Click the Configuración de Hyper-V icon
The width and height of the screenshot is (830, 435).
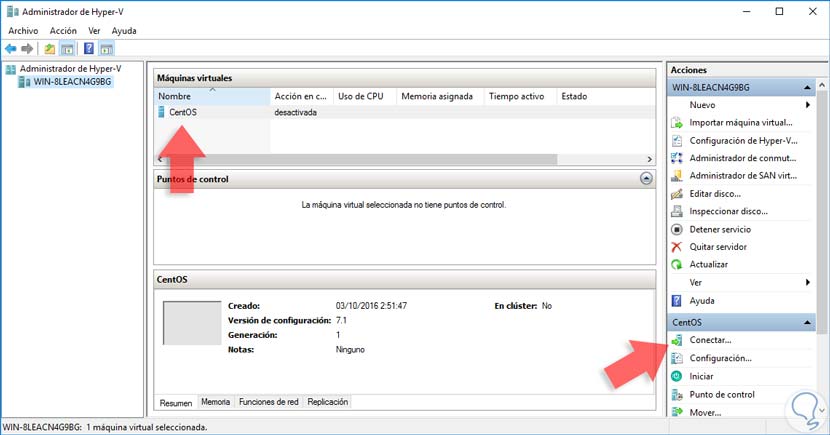tap(676, 141)
